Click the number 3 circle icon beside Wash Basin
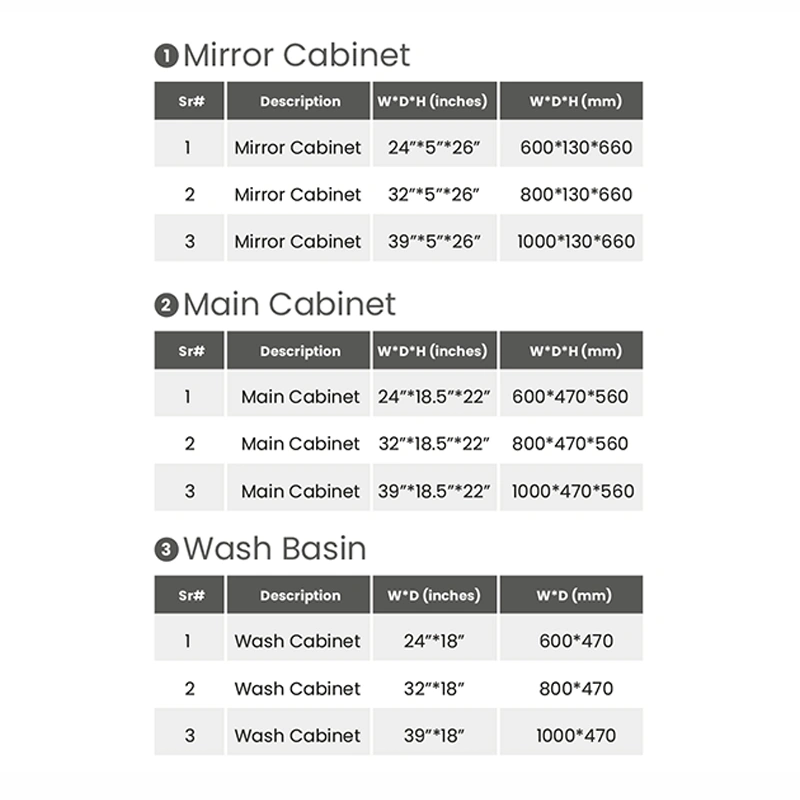This screenshot has height=800, width=800. click(166, 549)
